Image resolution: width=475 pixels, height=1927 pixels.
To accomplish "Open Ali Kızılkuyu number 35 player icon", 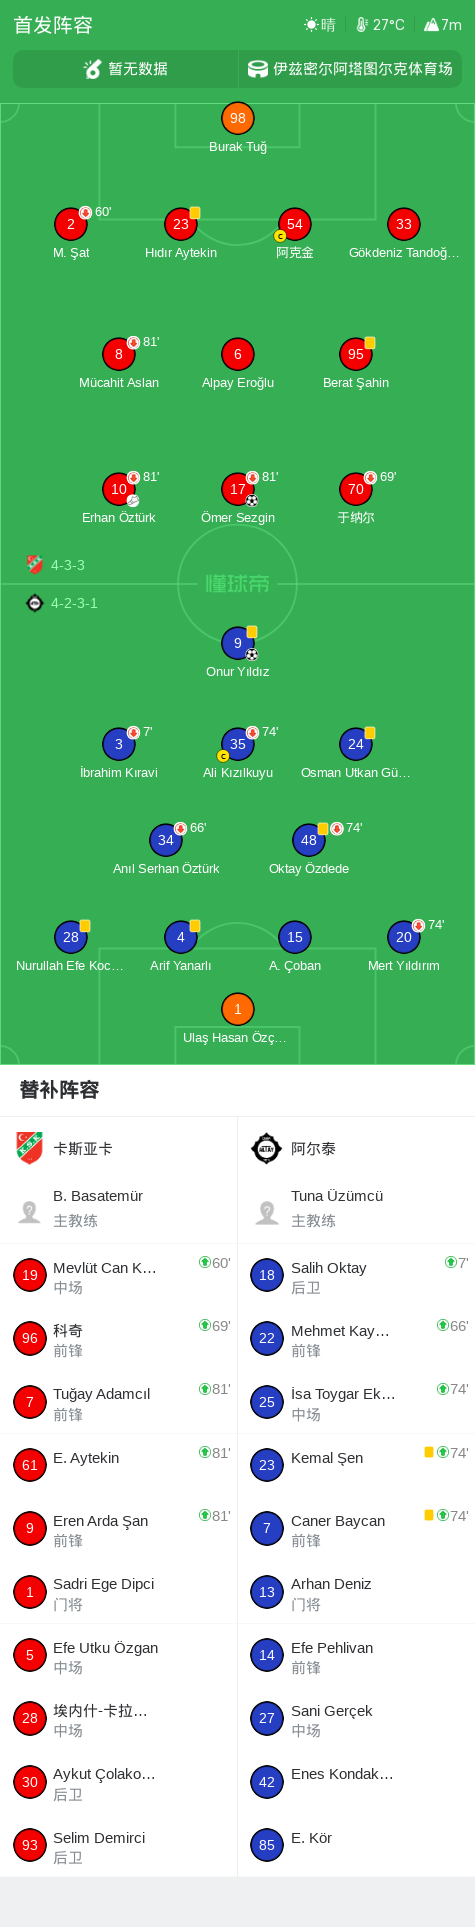I will 238,744.
